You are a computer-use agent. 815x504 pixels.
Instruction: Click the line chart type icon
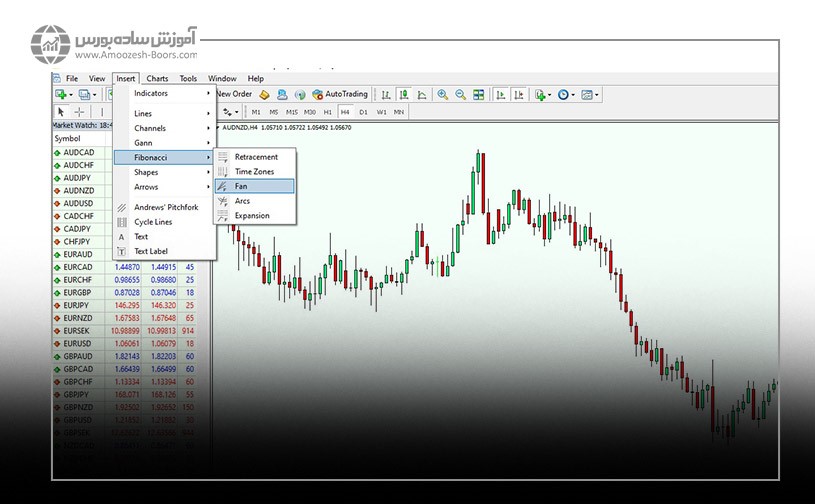[422, 95]
